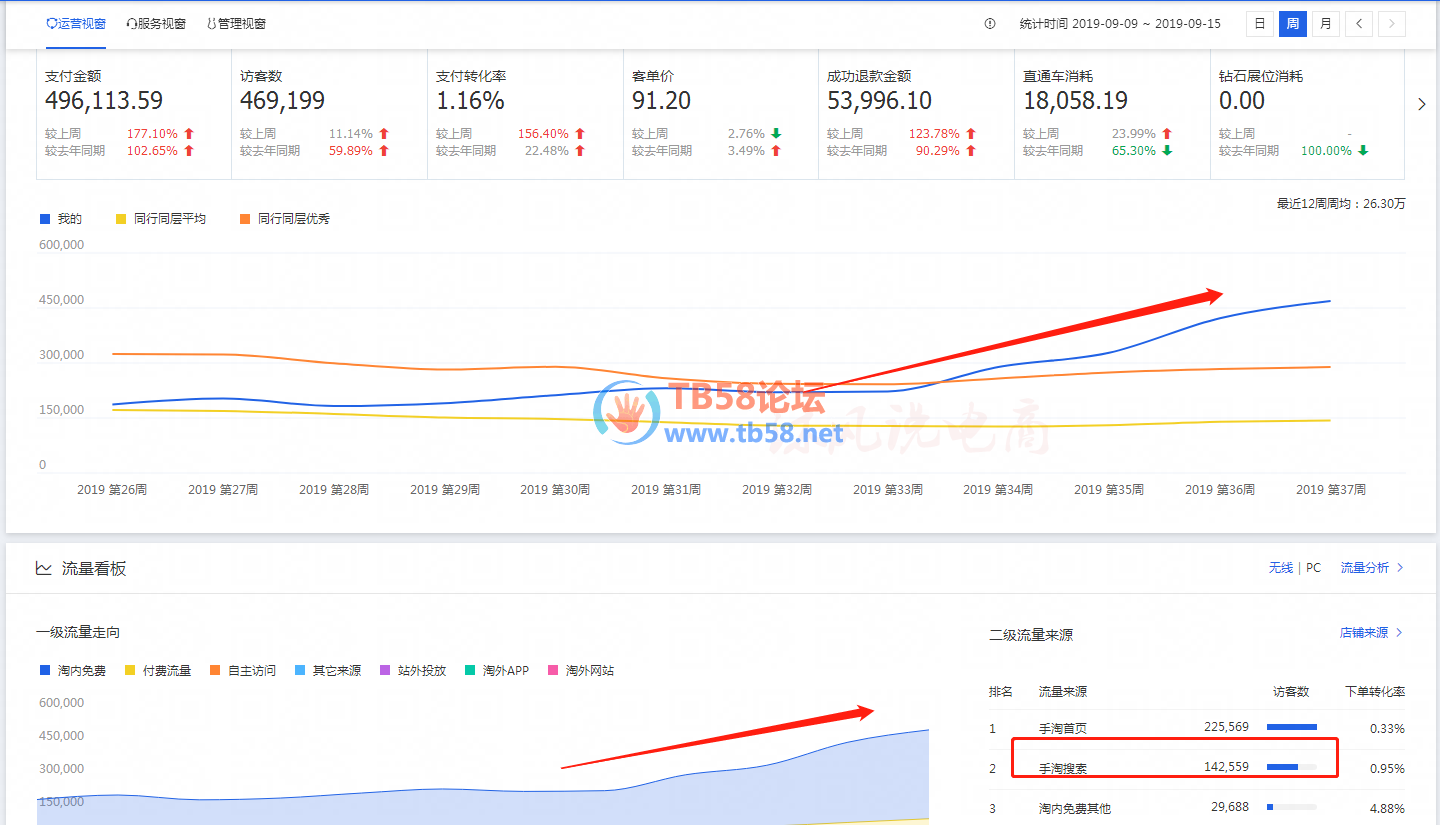Image resolution: width=1440 pixels, height=825 pixels.
Task: Click the next period arrow button
Action: coord(1391,24)
